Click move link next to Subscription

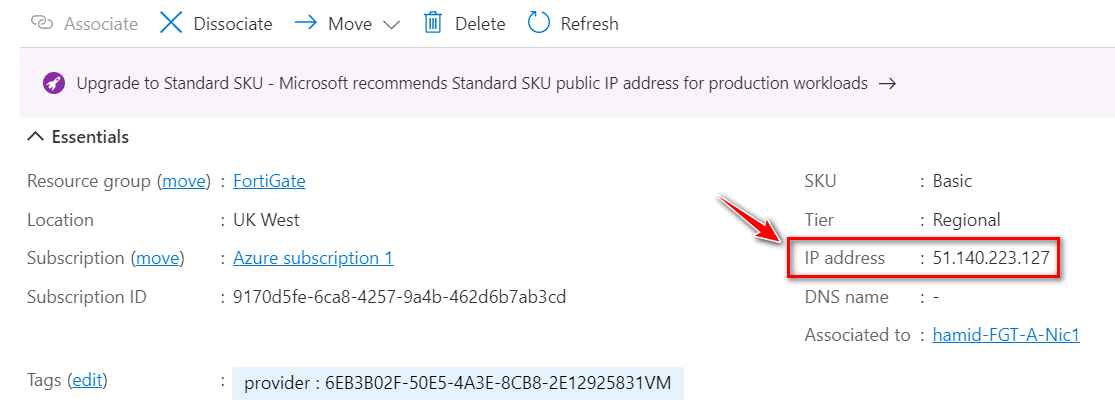158,258
